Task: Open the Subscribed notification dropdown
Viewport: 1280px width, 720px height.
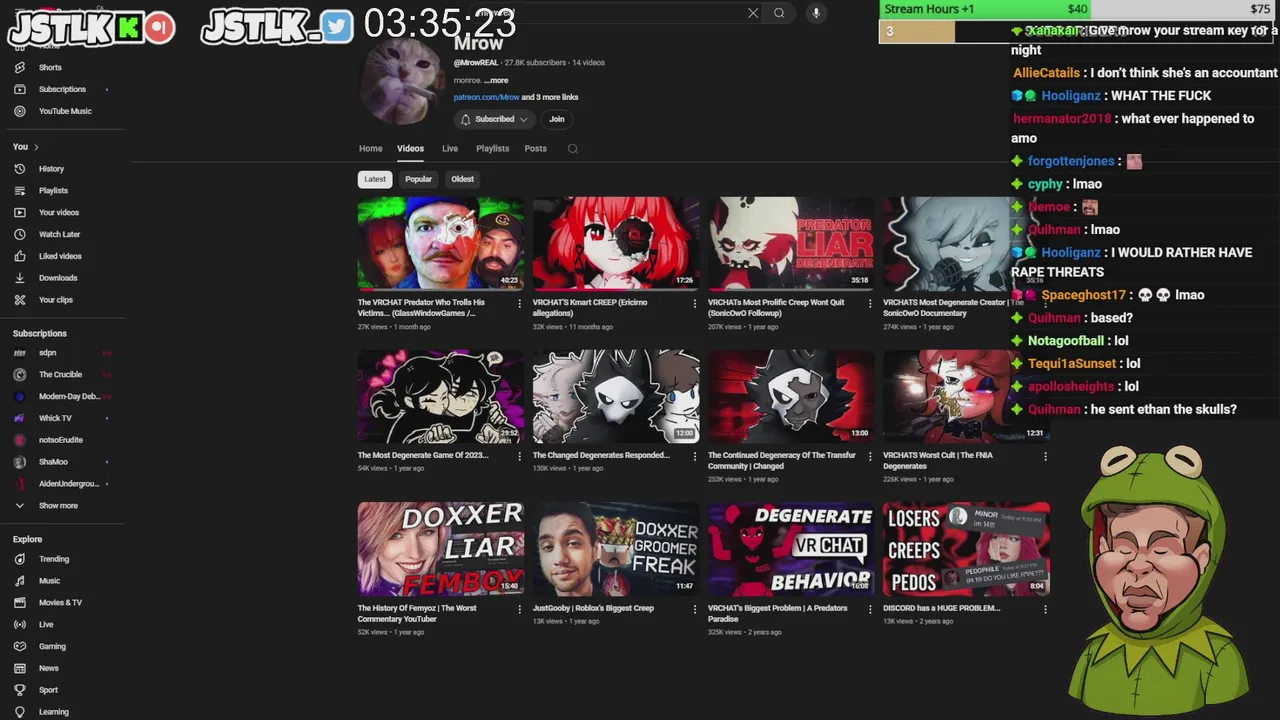Action: click(x=494, y=119)
